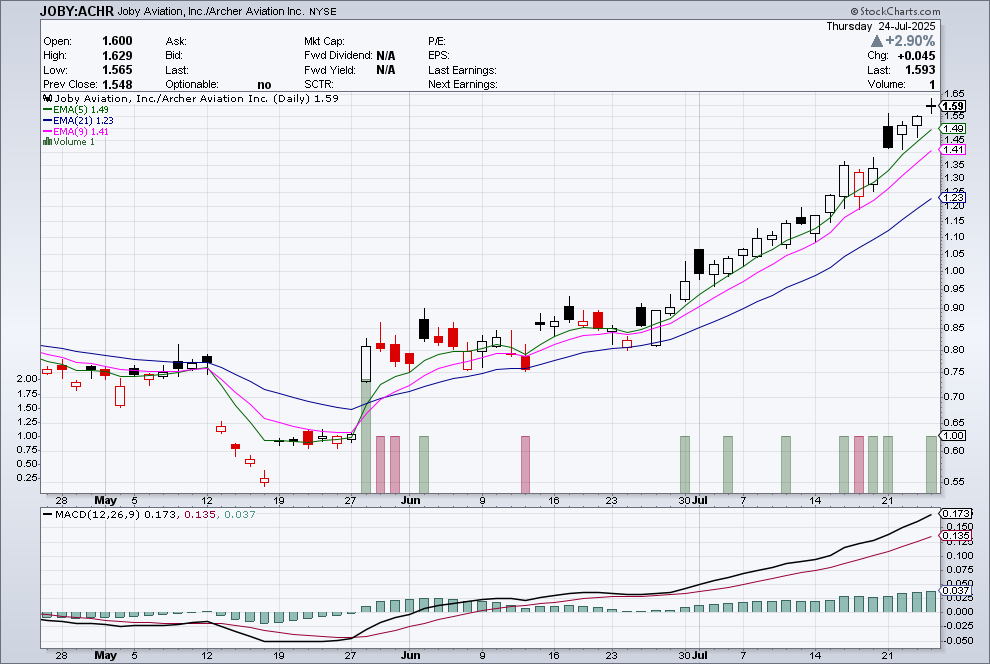
Task: Click the green 1.49 EMA axis tag
Action: [953, 129]
